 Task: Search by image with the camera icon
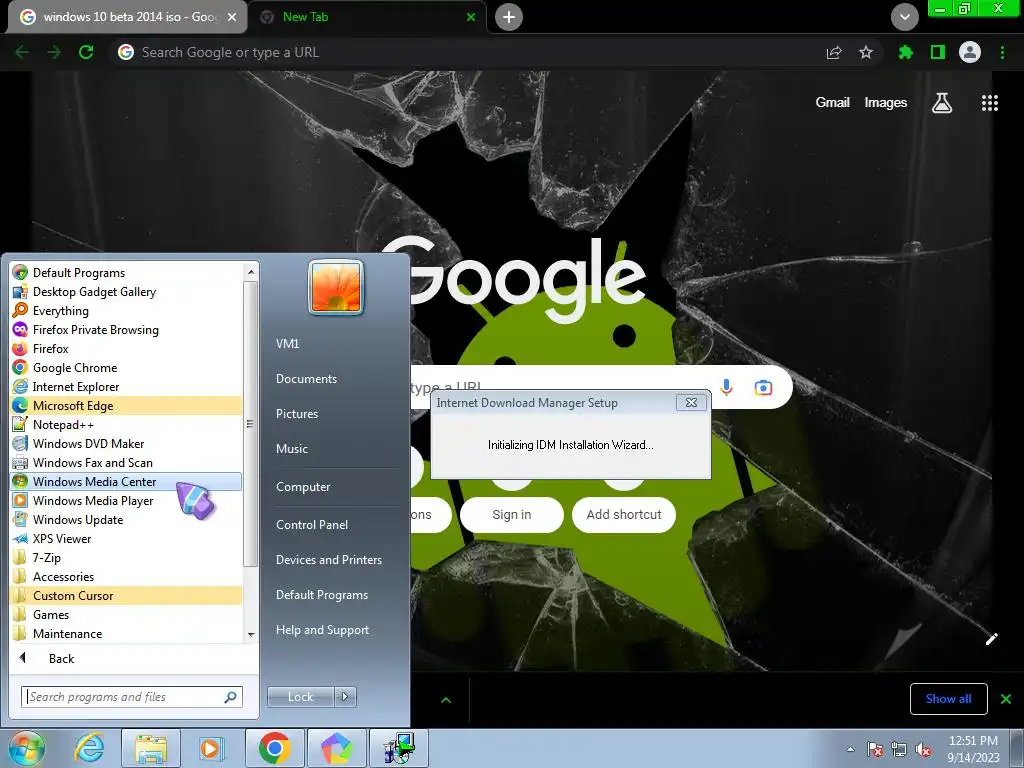click(x=763, y=387)
